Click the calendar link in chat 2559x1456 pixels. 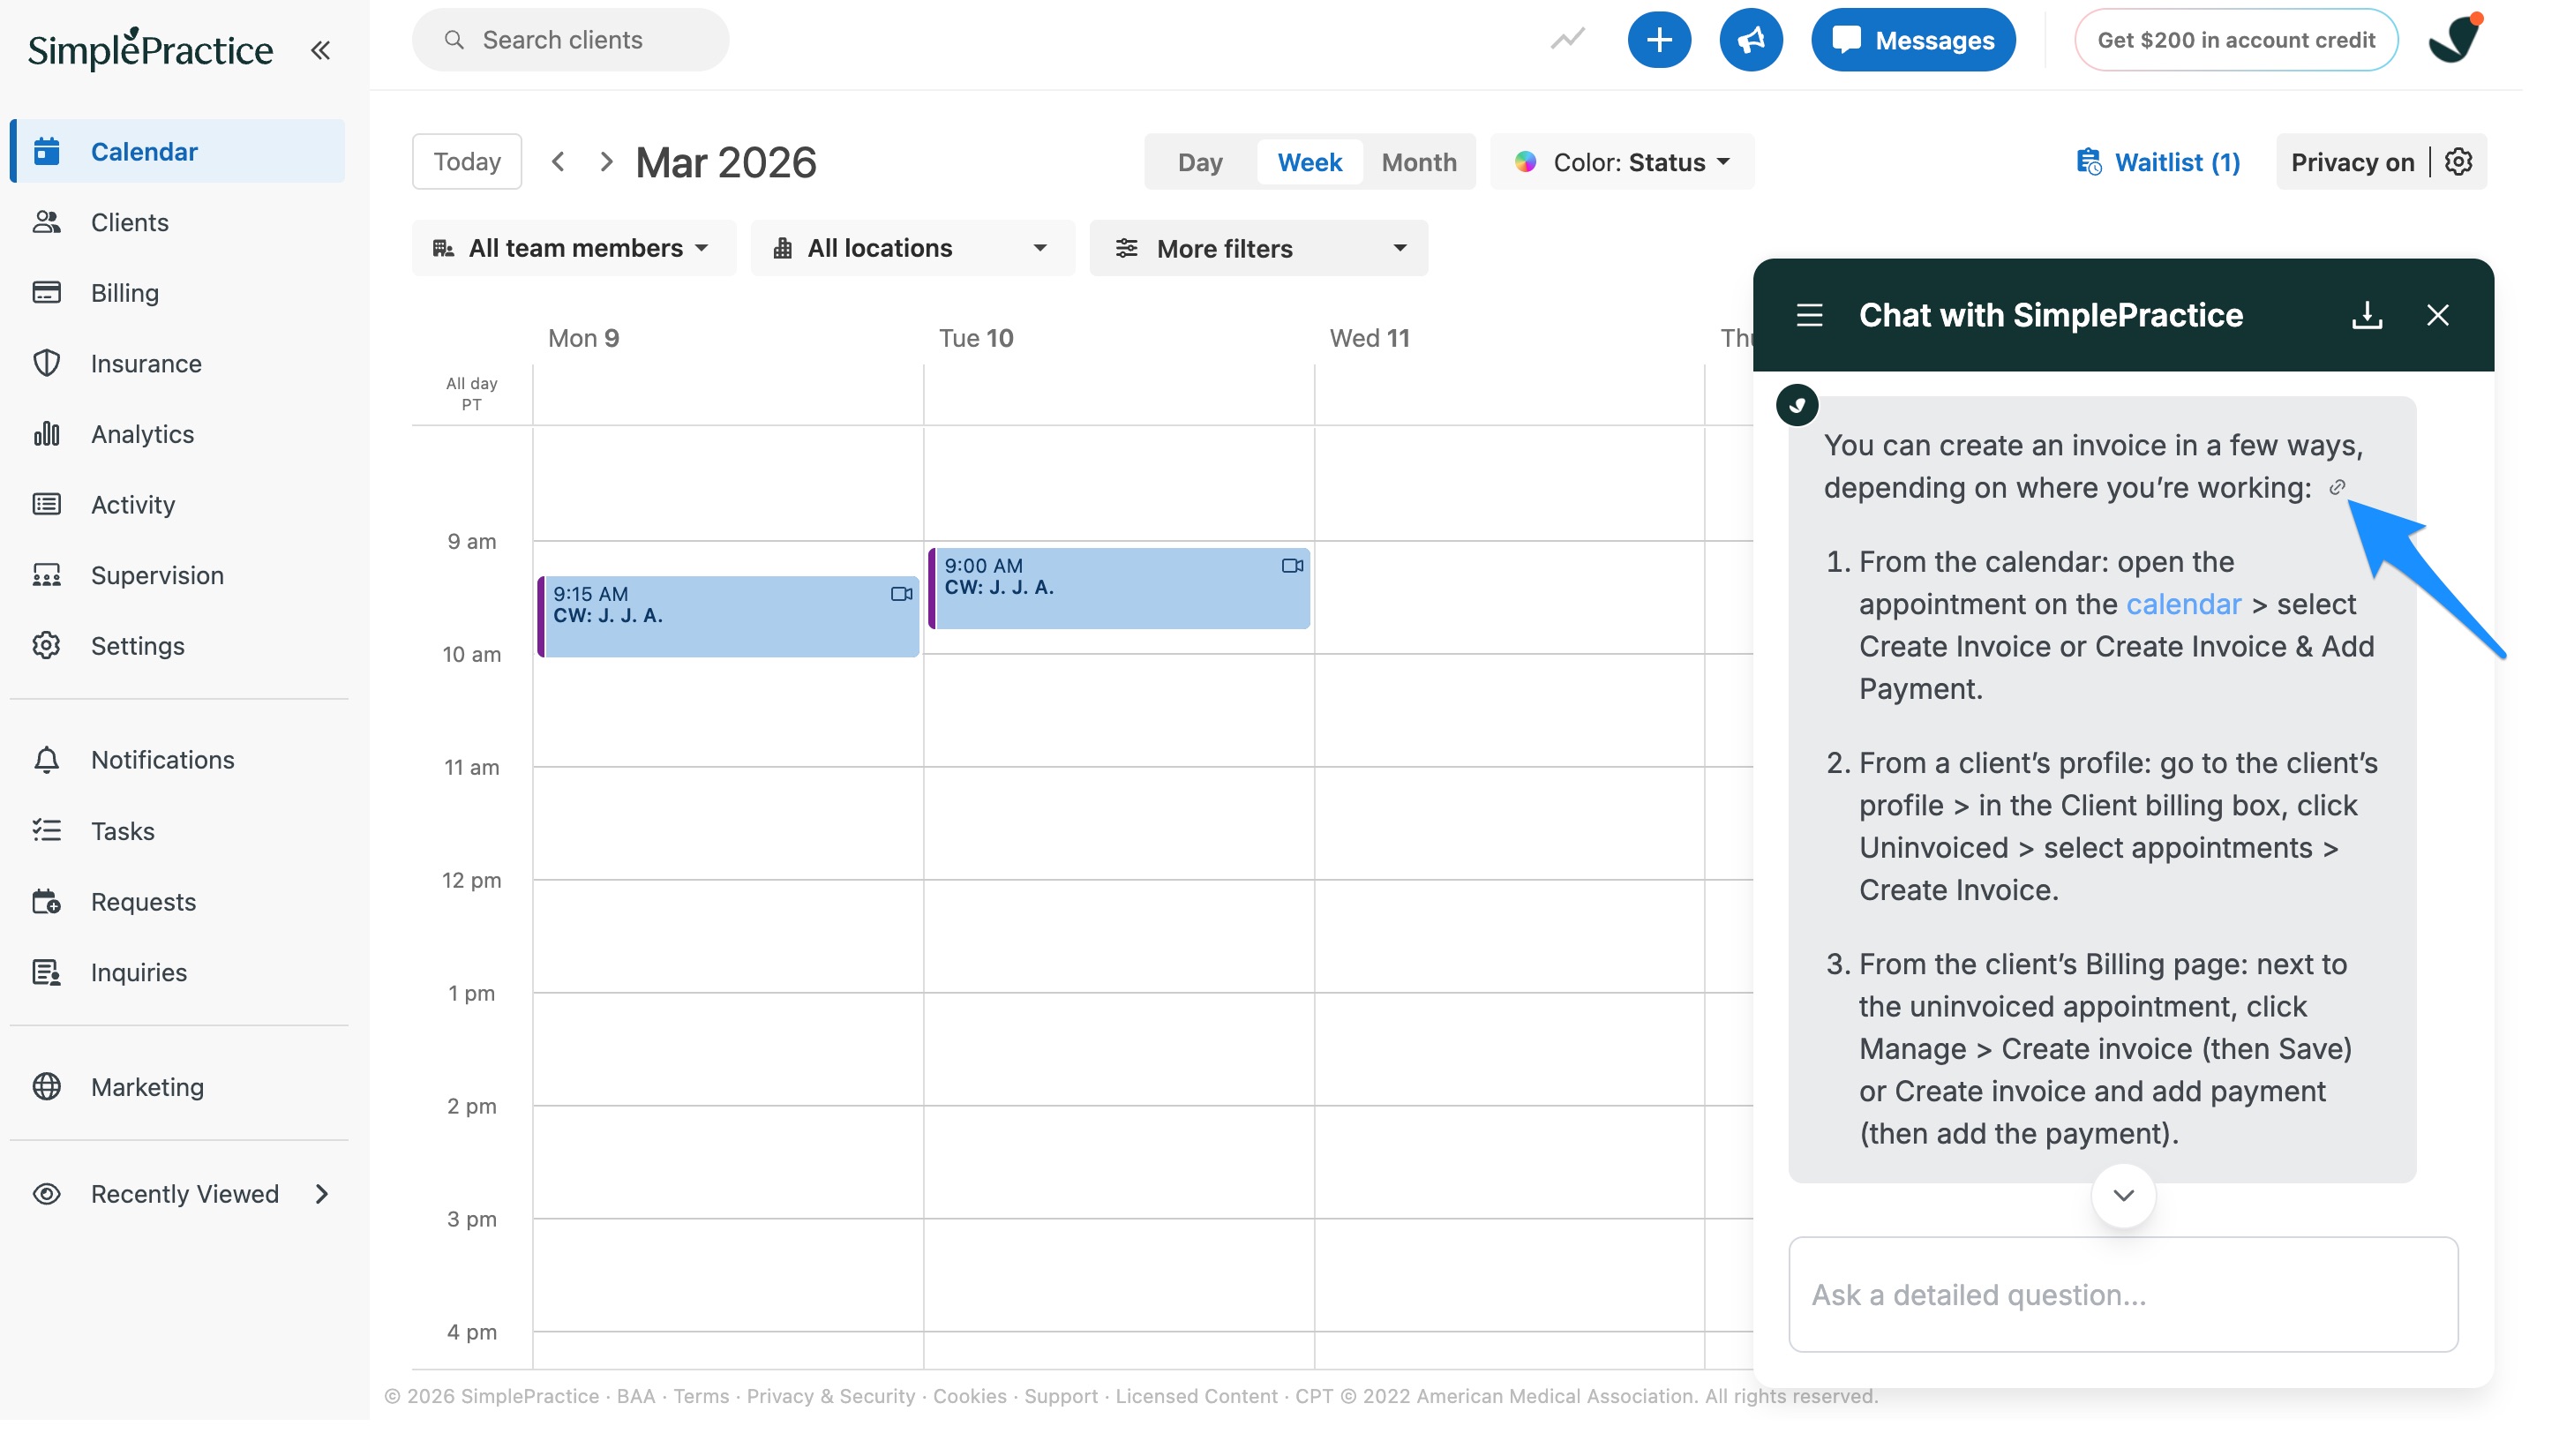(x=2183, y=604)
